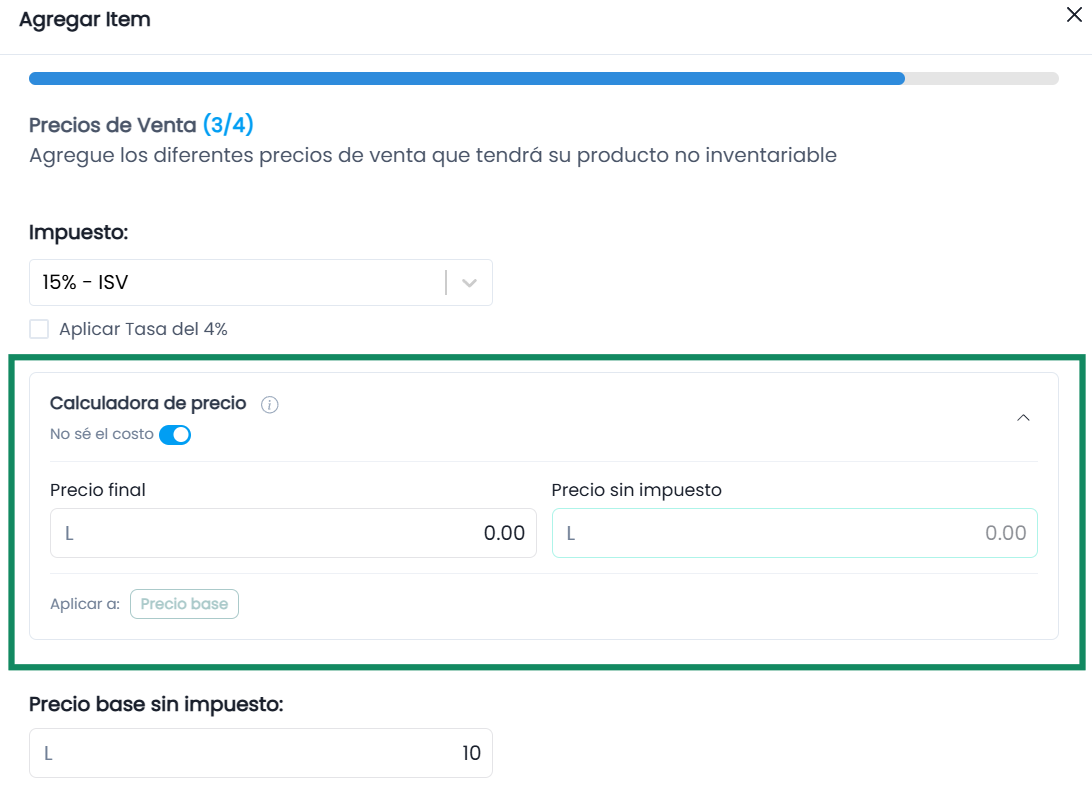Screen dimensions: 1092x791
Task: Turn off the No sé el costo switch
Action: click(175, 434)
